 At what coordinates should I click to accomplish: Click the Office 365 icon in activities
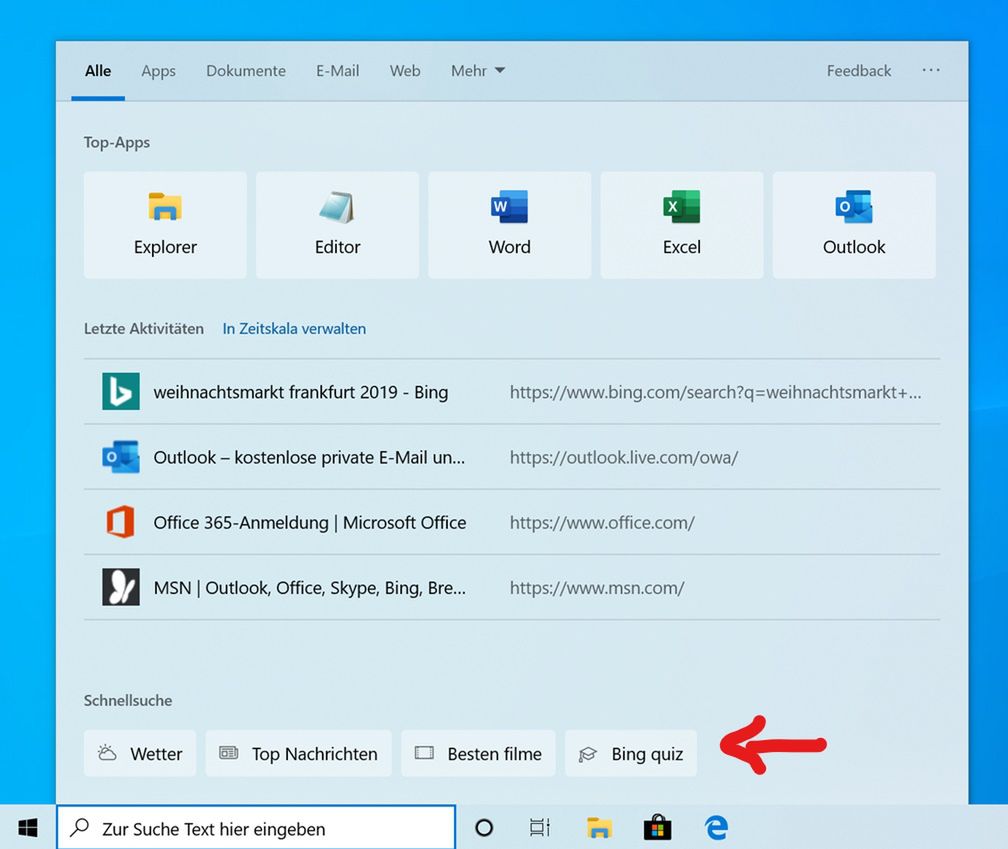point(121,522)
